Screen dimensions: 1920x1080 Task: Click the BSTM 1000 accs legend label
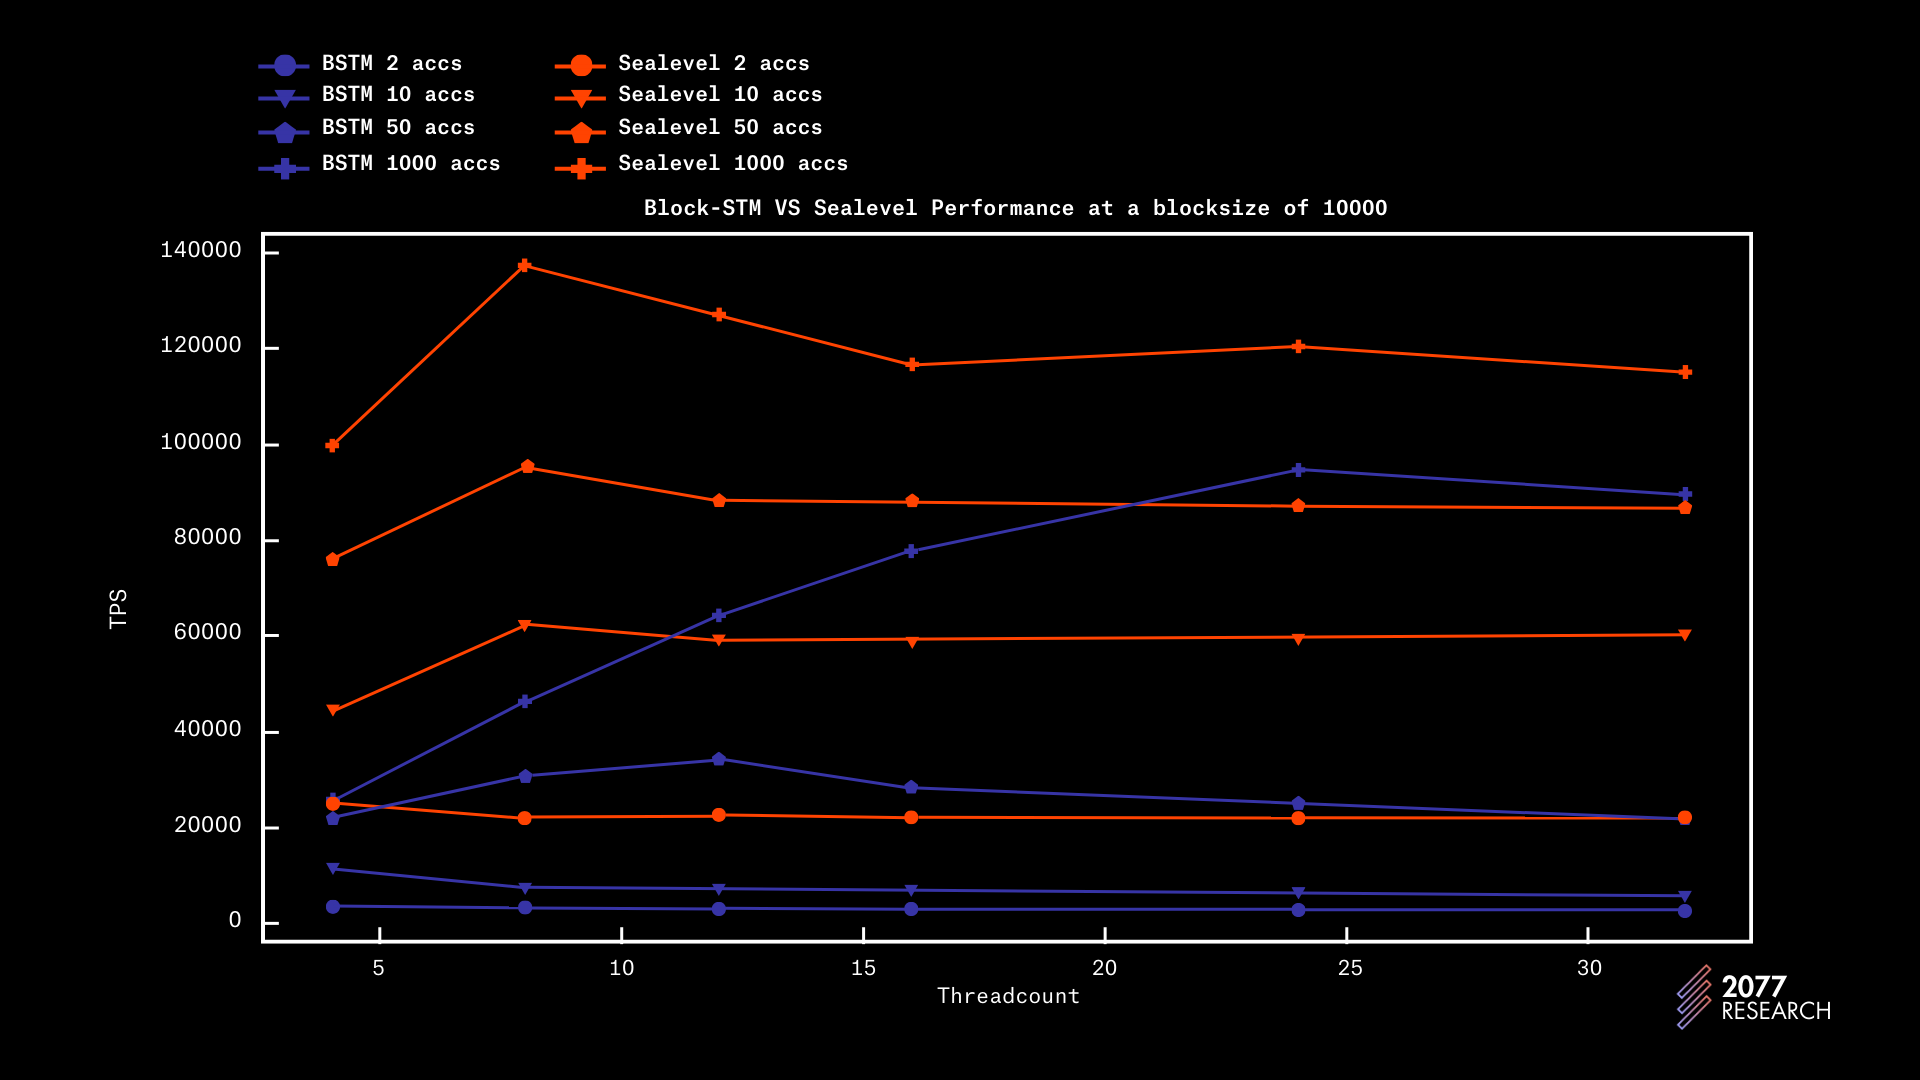click(x=410, y=163)
